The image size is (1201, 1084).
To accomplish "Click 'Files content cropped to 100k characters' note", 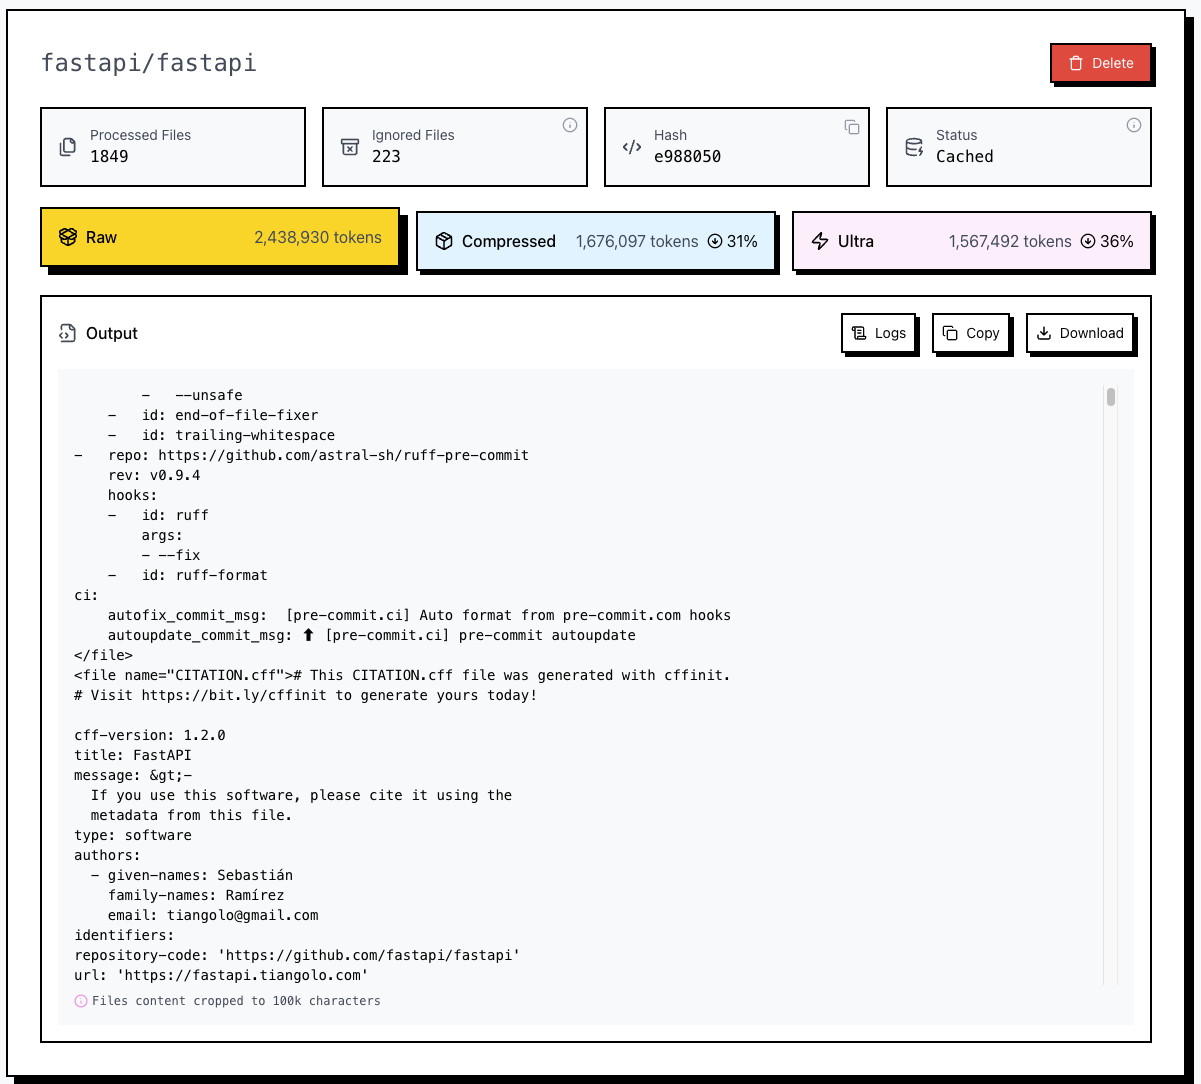I will pyautogui.click(x=236, y=1000).
